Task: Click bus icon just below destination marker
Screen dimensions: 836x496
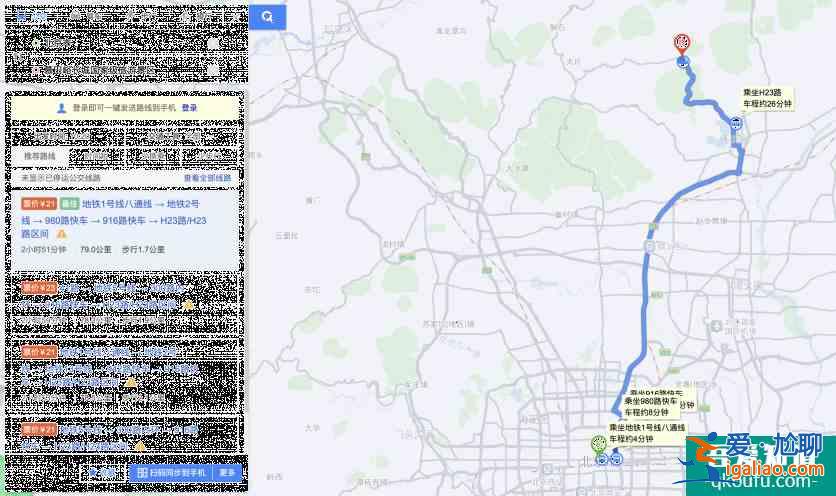Action: click(x=683, y=62)
